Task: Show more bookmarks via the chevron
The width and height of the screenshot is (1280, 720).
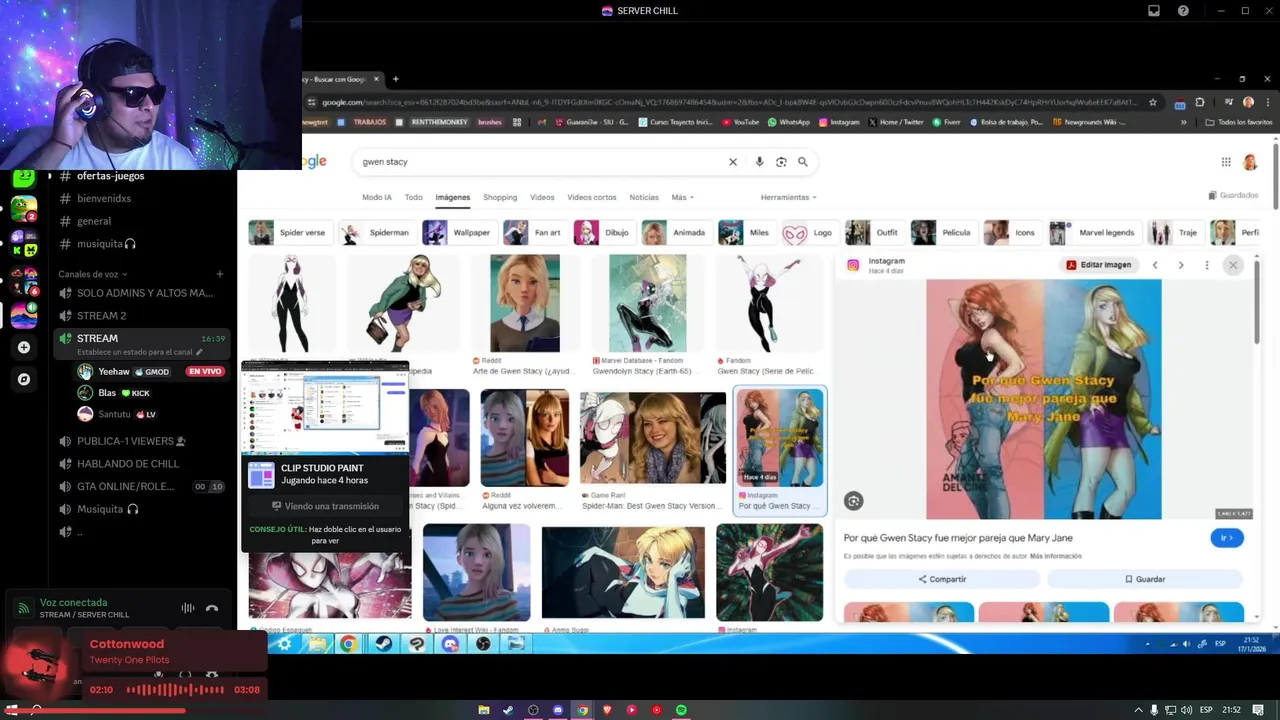Action: (x=1183, y=122)
